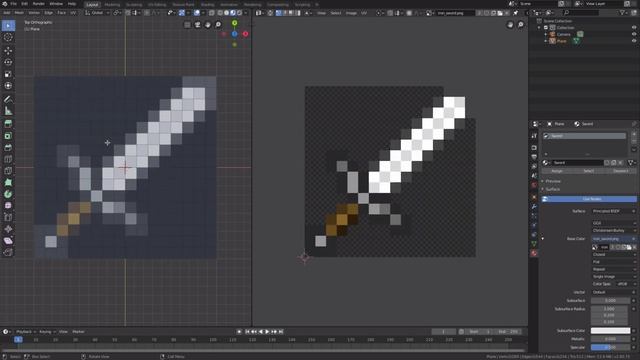Click the green Y axis gizmo ball

(234, 23)
